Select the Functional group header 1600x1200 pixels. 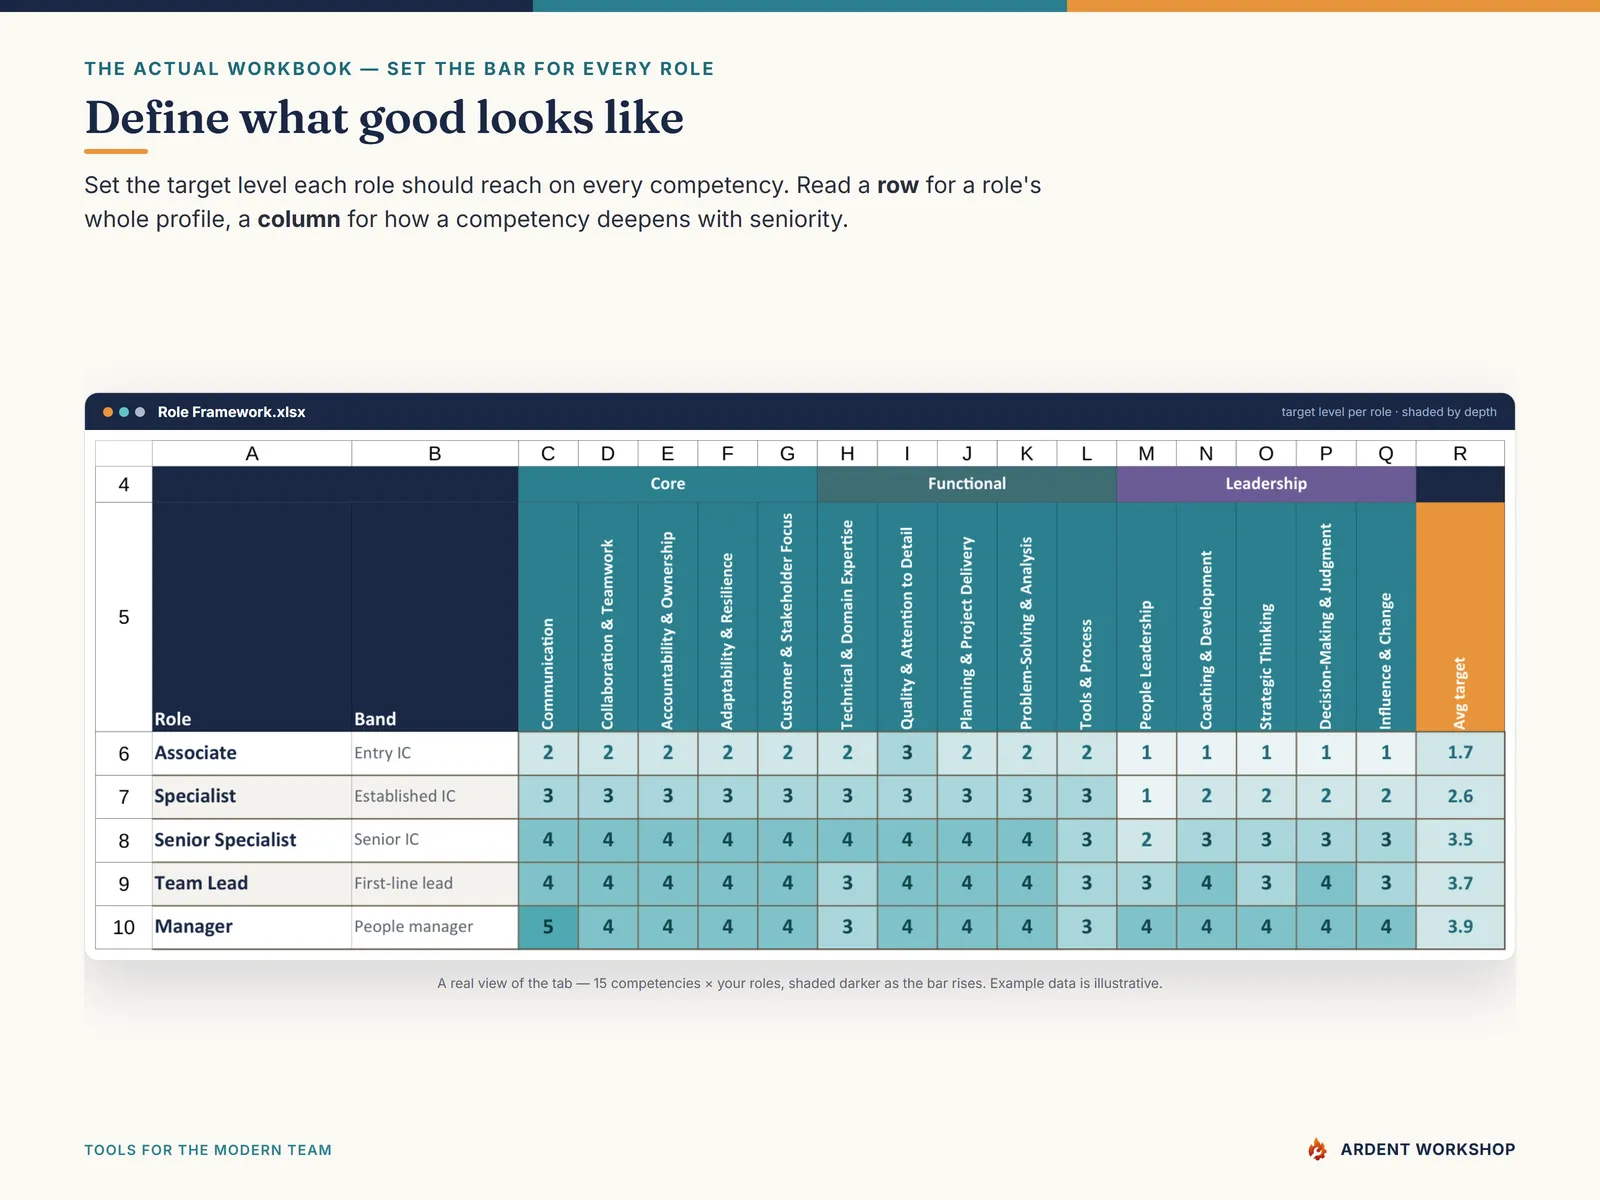tap(967, 484)
